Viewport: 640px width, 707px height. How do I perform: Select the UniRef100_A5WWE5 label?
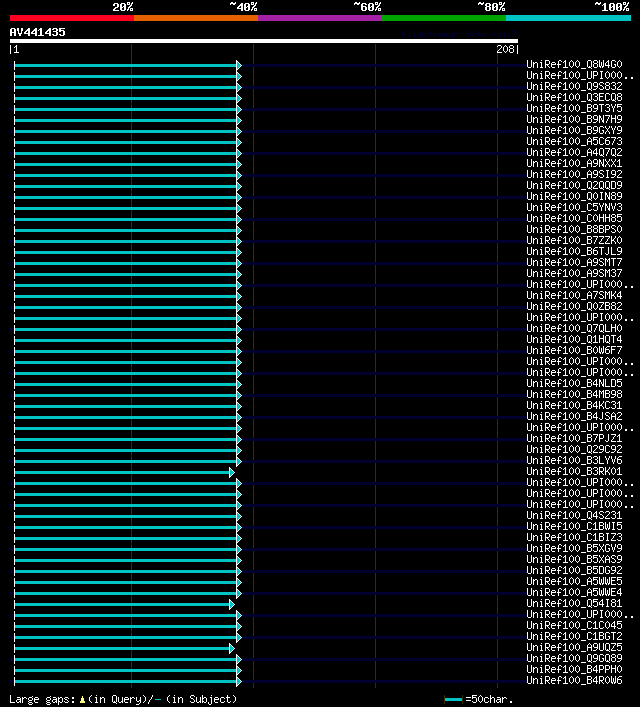tap(574, 581)
